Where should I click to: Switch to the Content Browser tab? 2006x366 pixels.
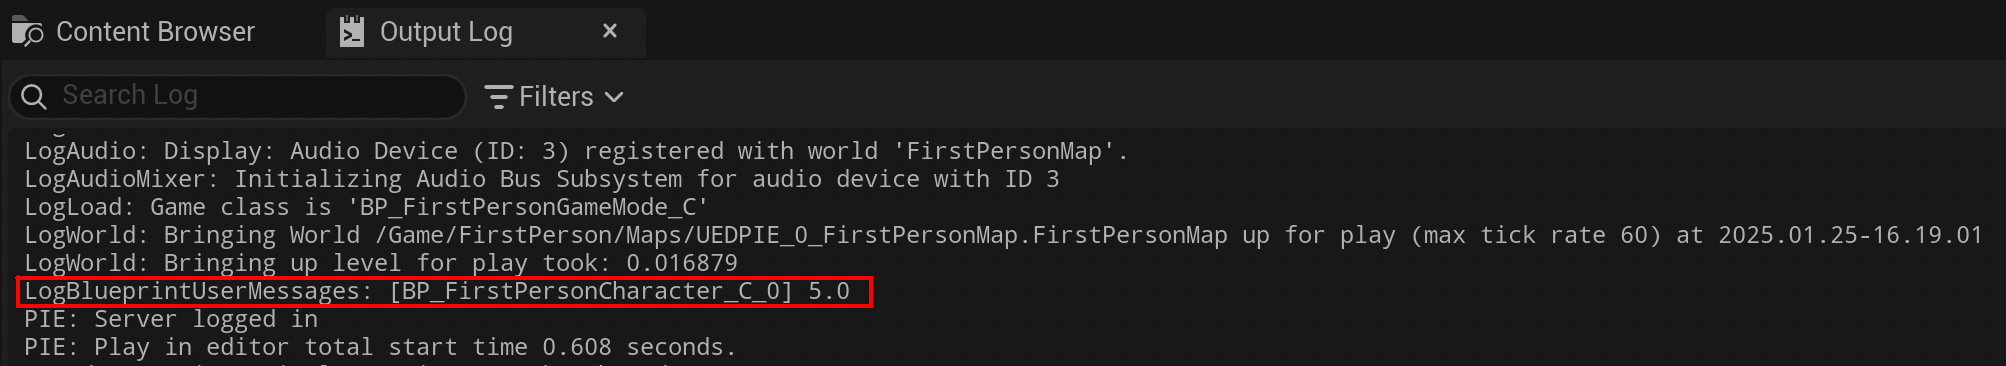(x=134, y=32)
